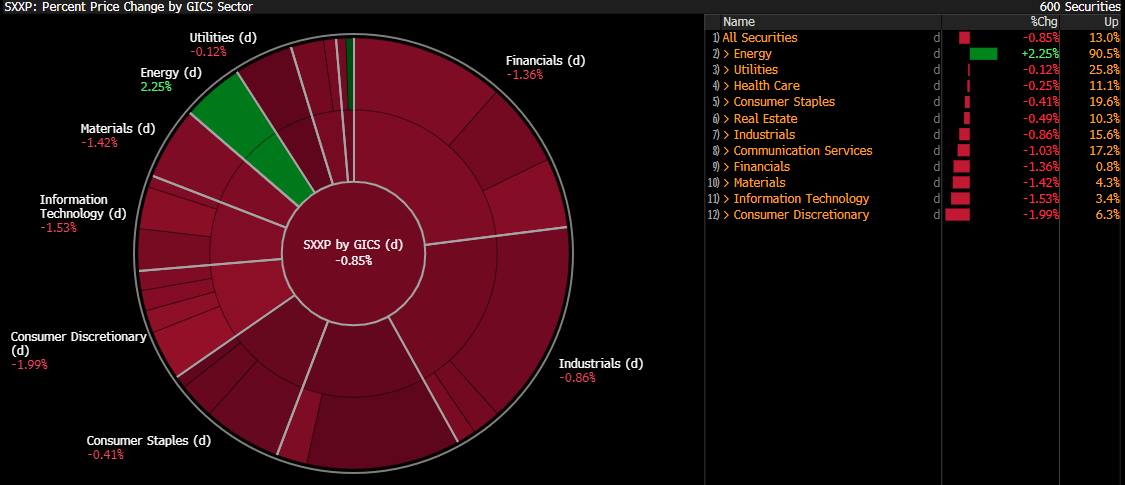Sort by the %Chg column header
The image size is (1125, 485).
[1044, 22]
